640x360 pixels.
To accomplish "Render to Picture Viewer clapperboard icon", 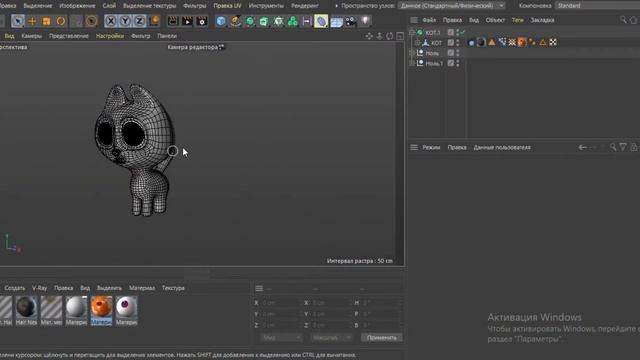I will click(x=187, y=21).
